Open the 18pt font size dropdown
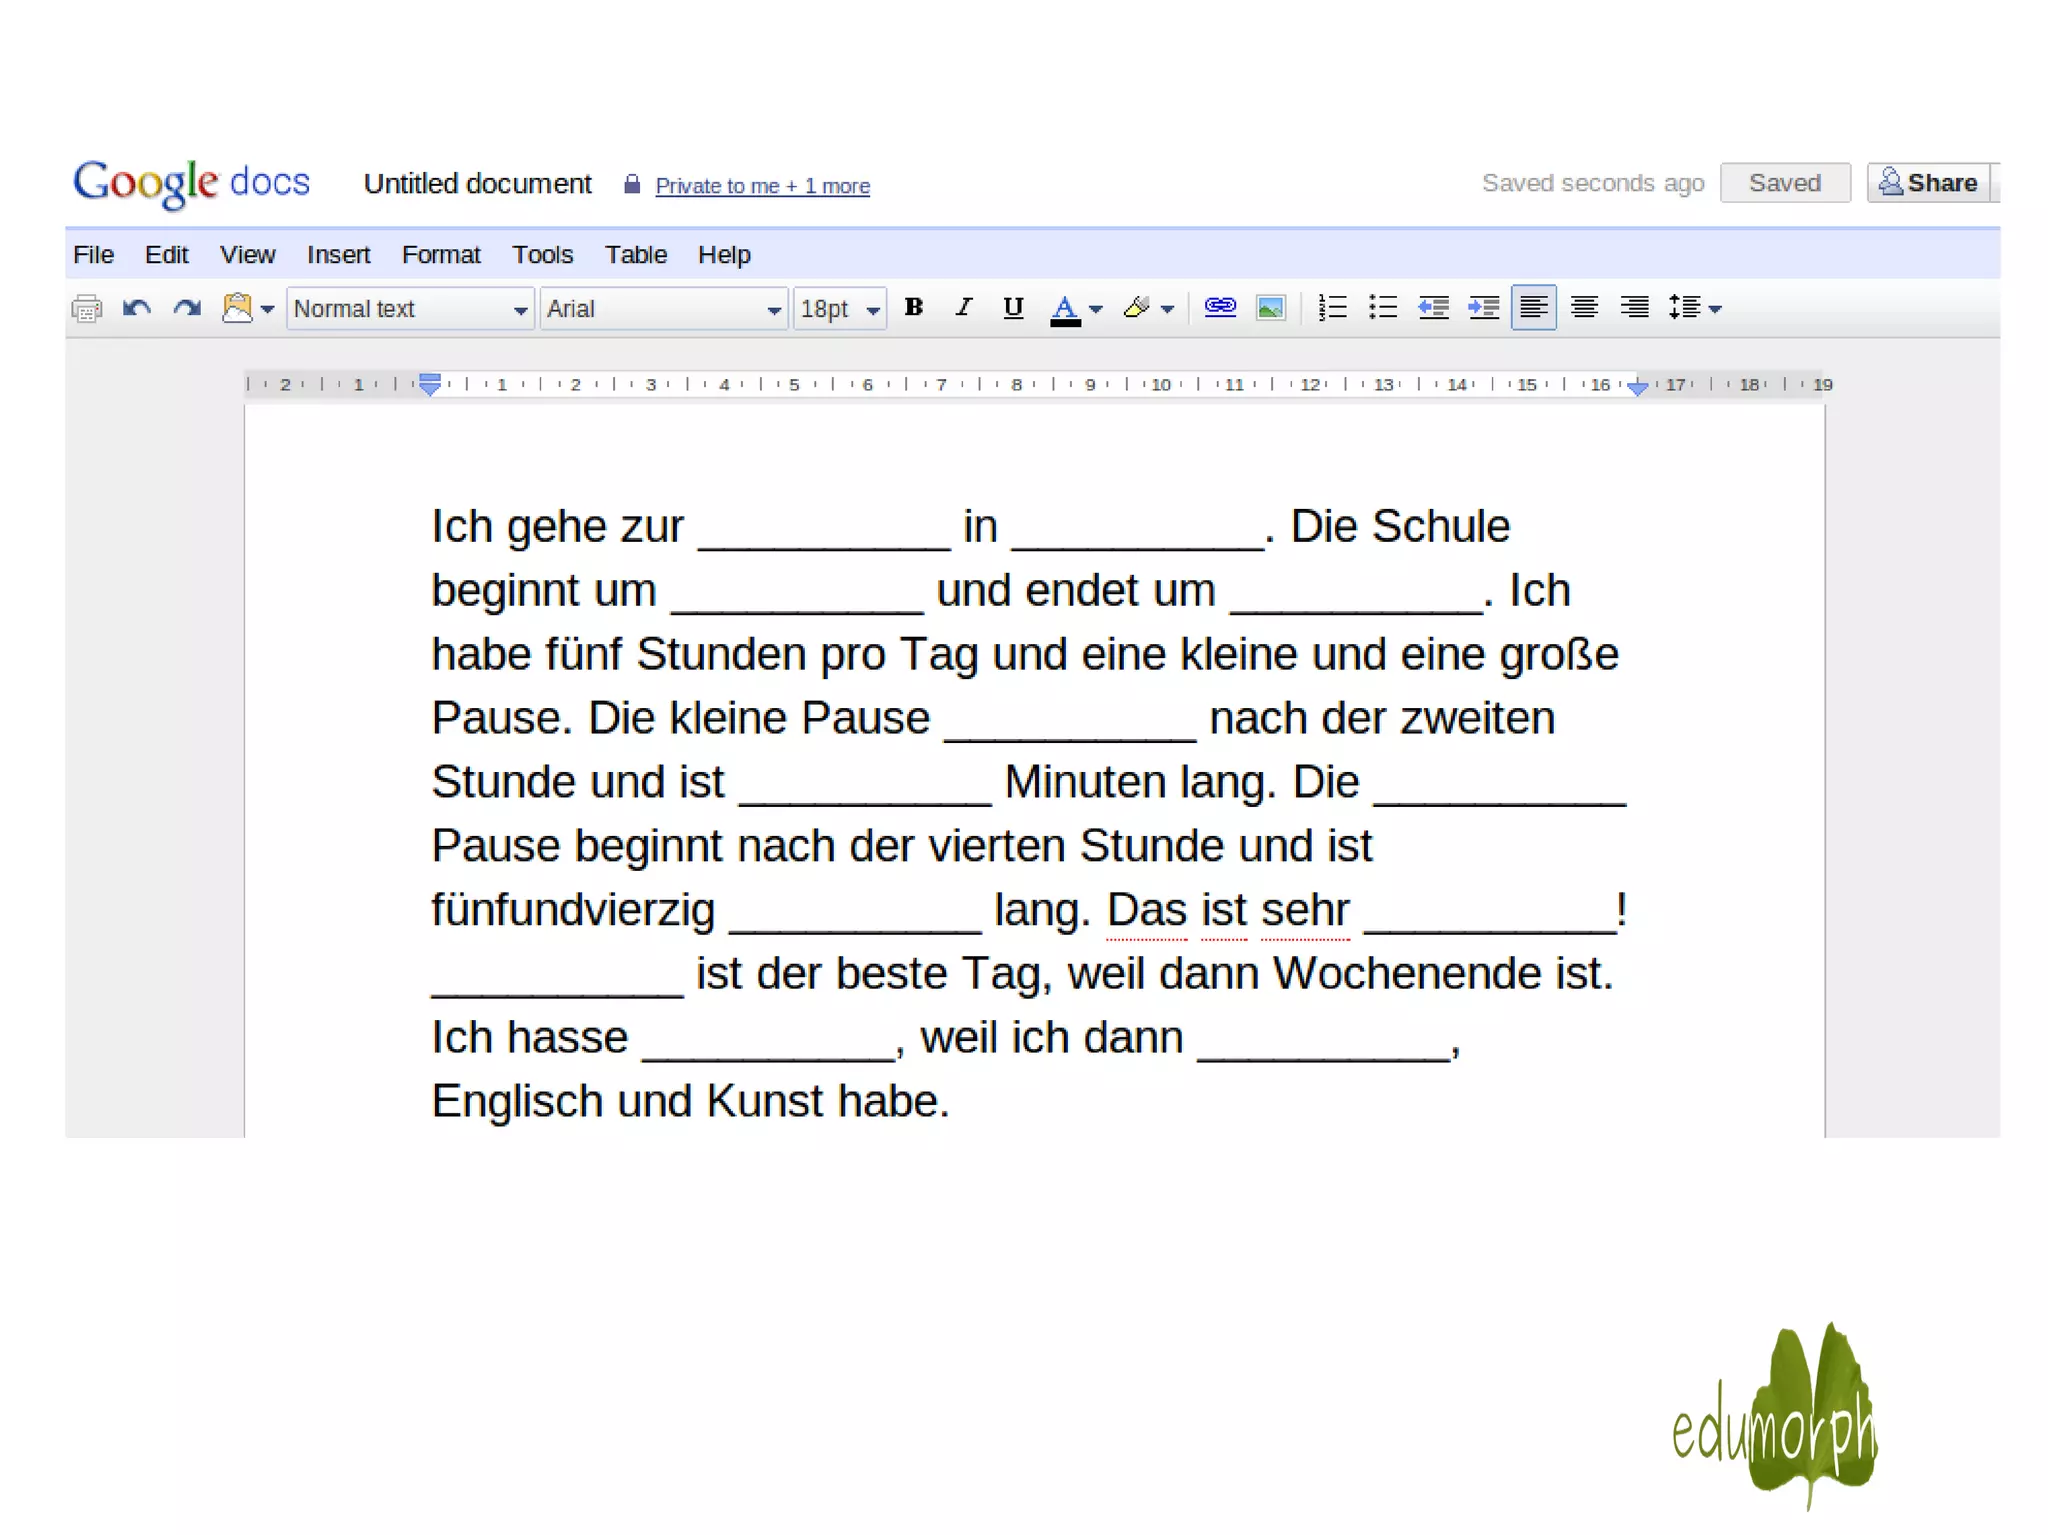The image size is (2048, 1535). coord(840,309)
